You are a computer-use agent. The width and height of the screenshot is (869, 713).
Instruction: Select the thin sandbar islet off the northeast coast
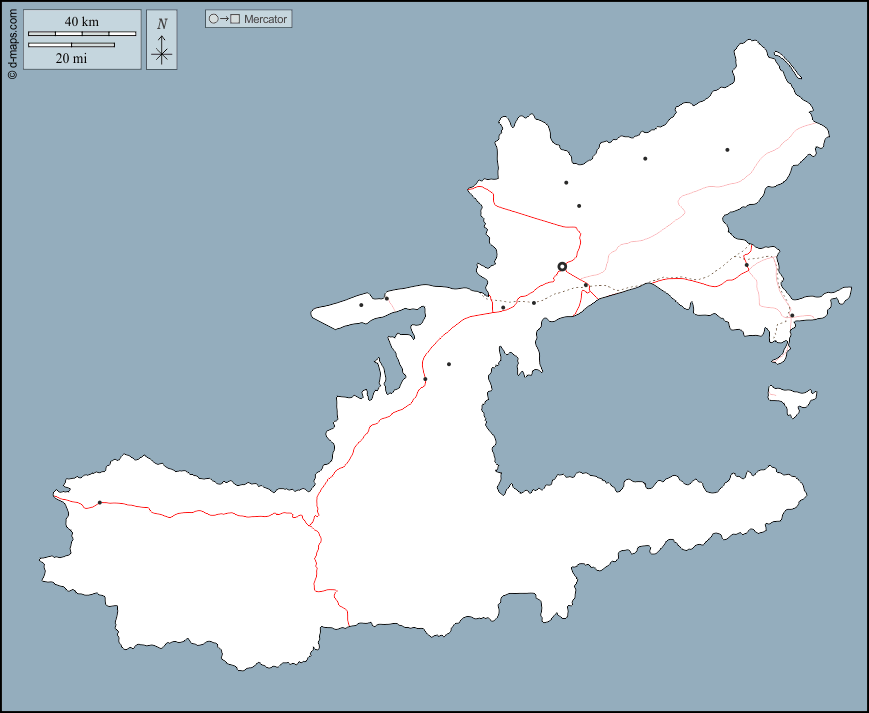pos(788,64)
